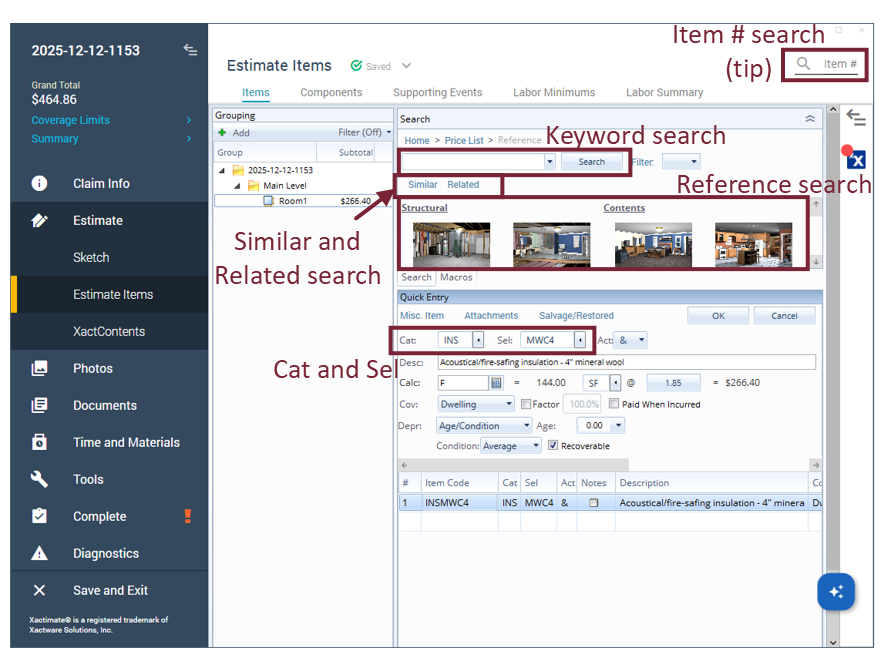The width and height of the screenshot is (896, 658).
Task: Click the Diagnostics warning icon
Action: [39, 554]
